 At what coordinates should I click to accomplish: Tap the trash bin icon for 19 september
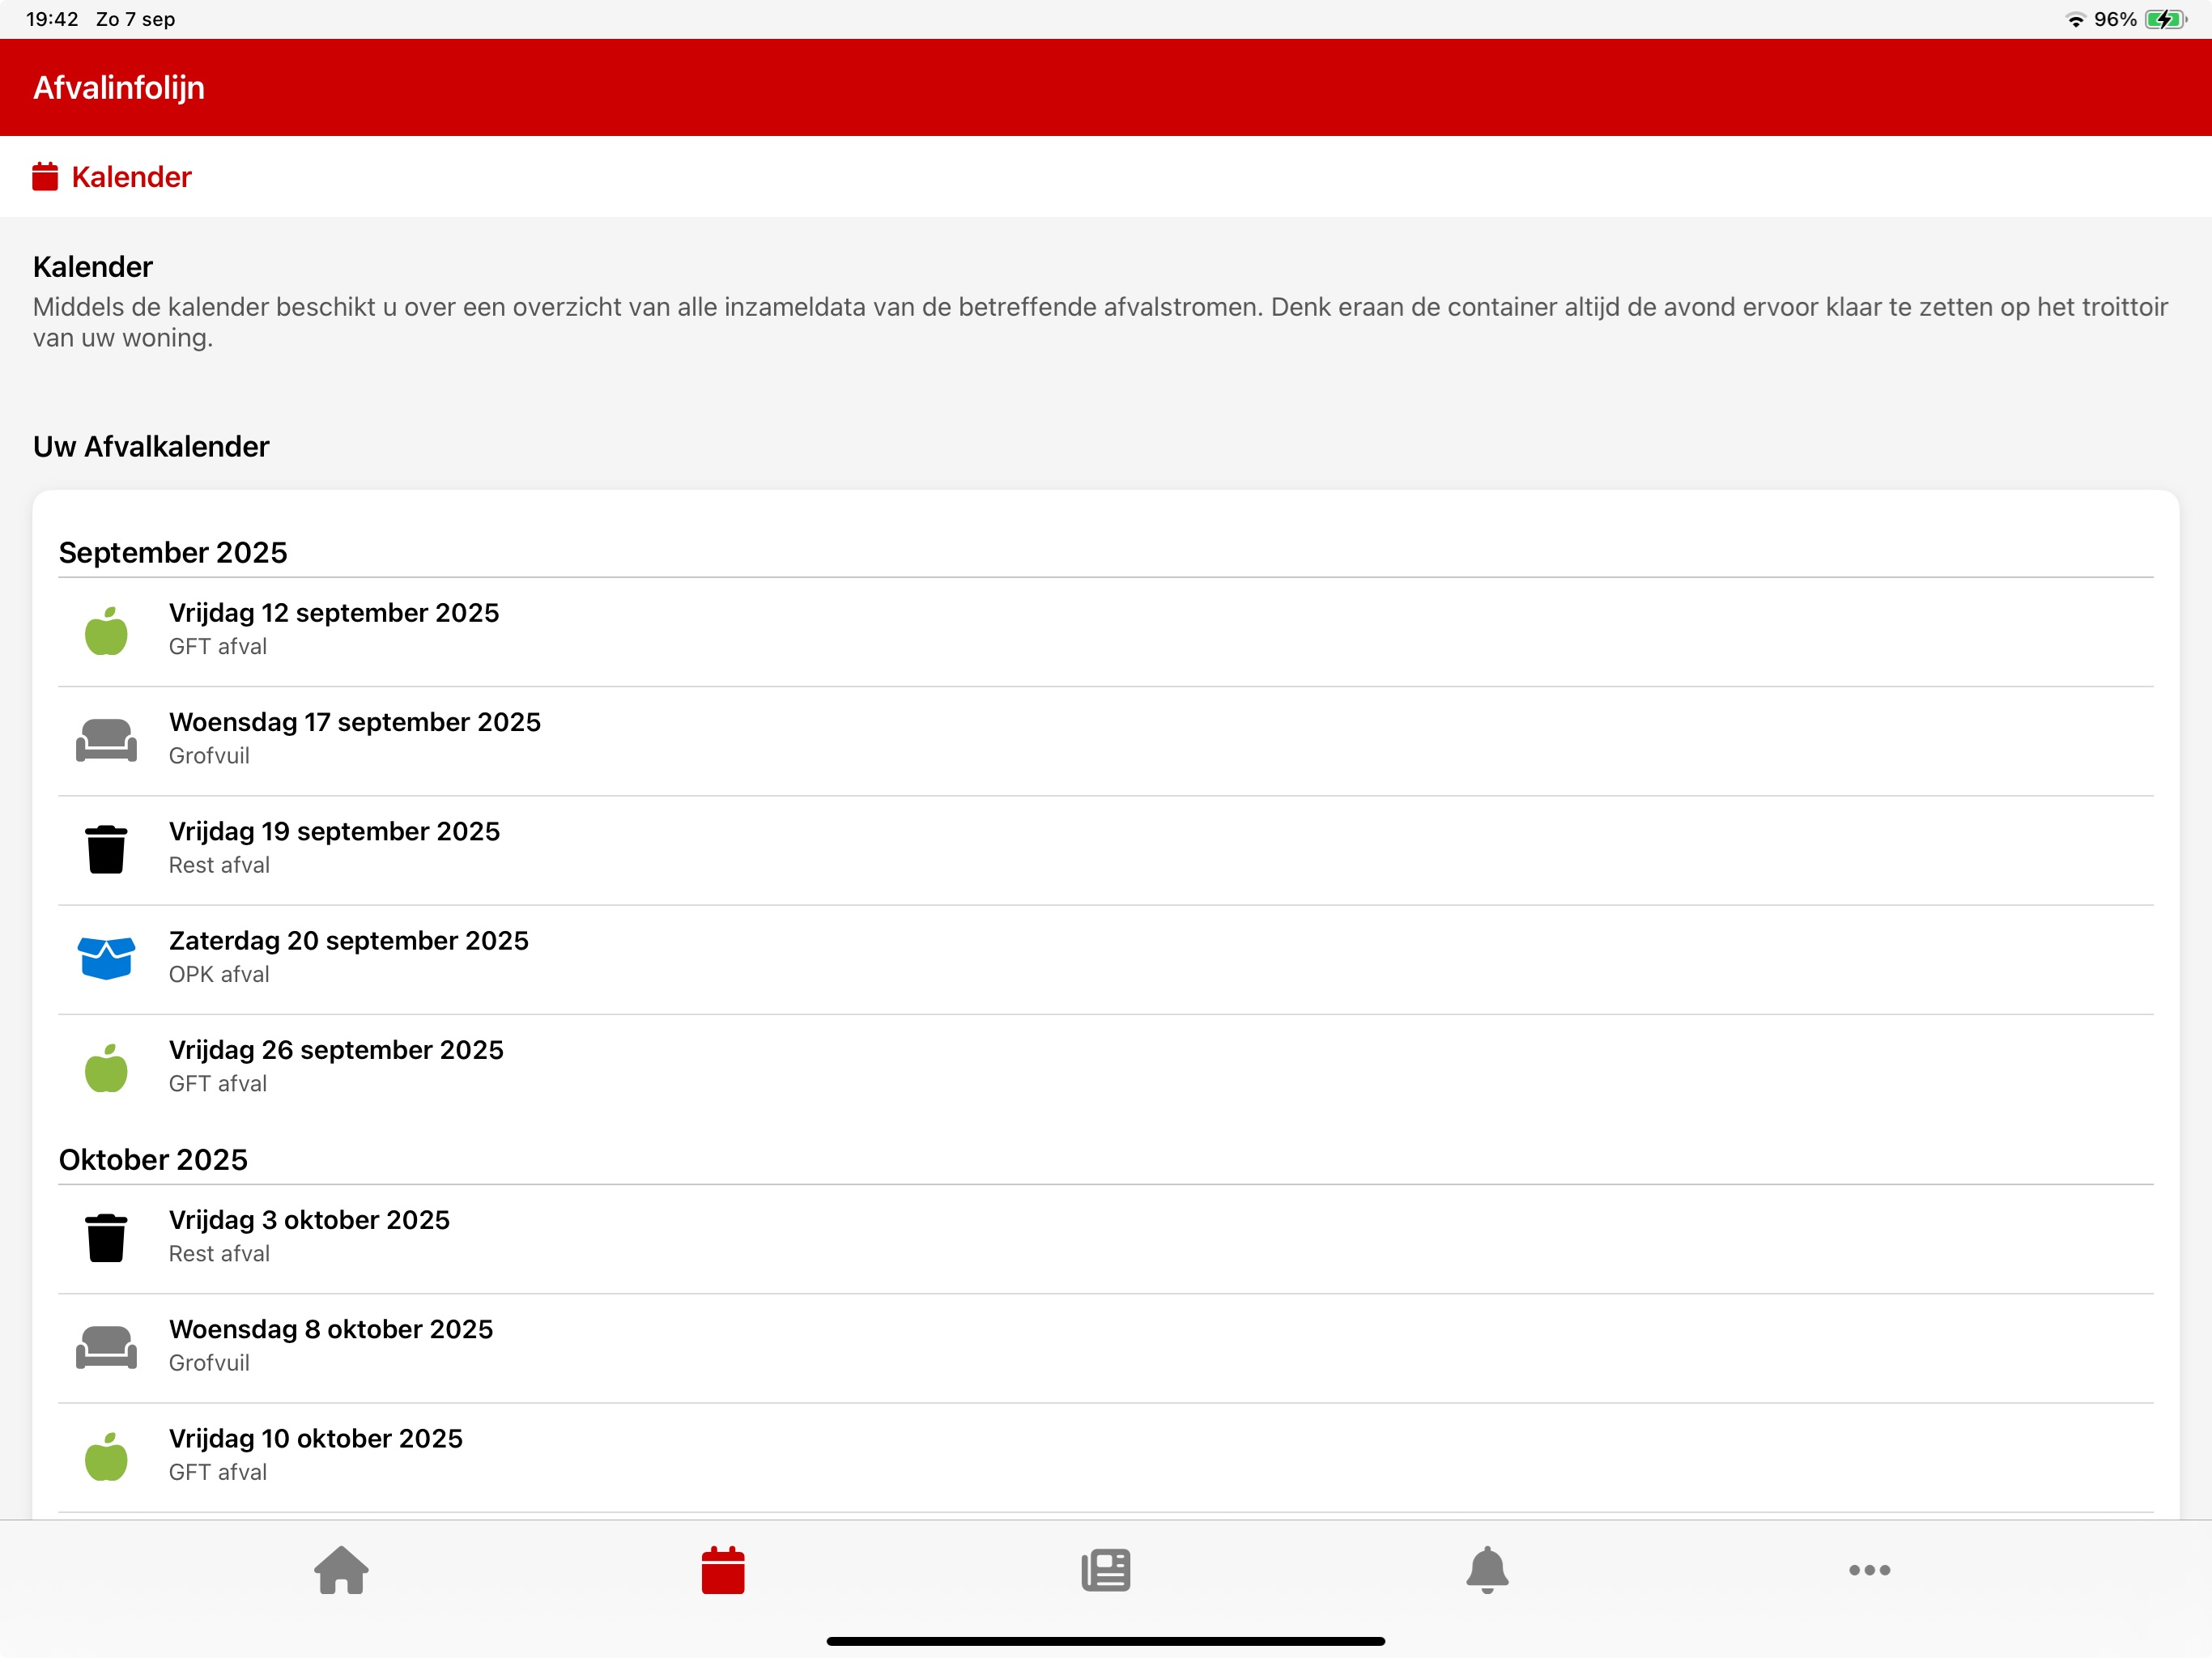106,849
